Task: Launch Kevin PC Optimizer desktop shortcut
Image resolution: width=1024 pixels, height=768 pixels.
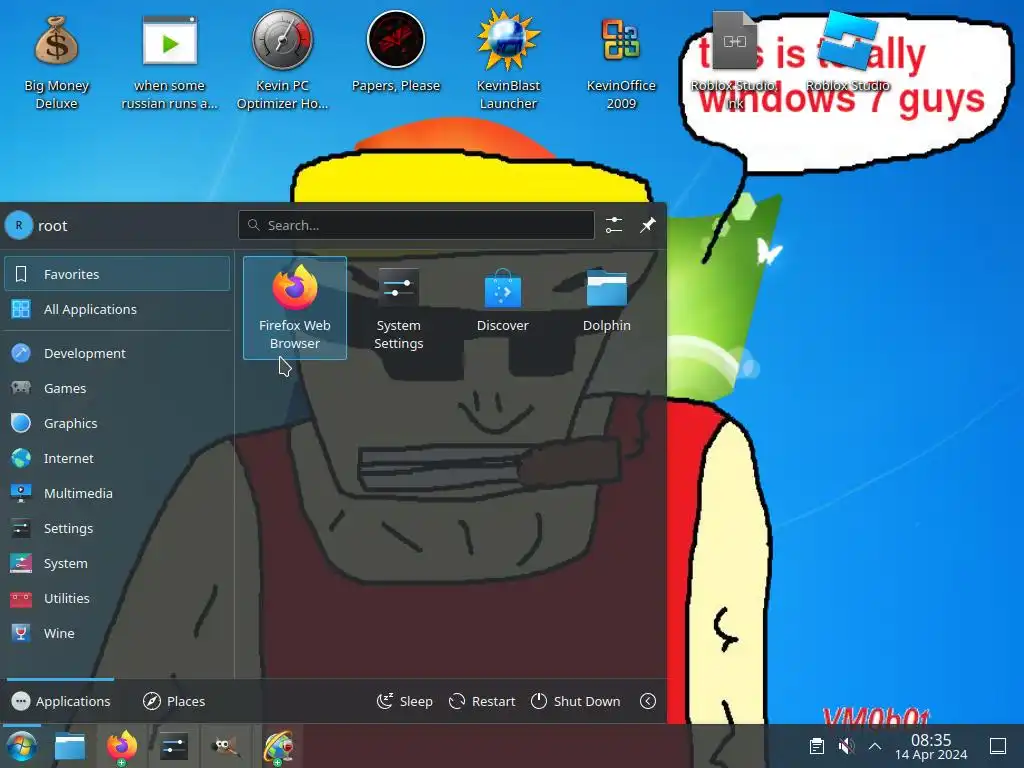Action: click(x=283, y=62)
